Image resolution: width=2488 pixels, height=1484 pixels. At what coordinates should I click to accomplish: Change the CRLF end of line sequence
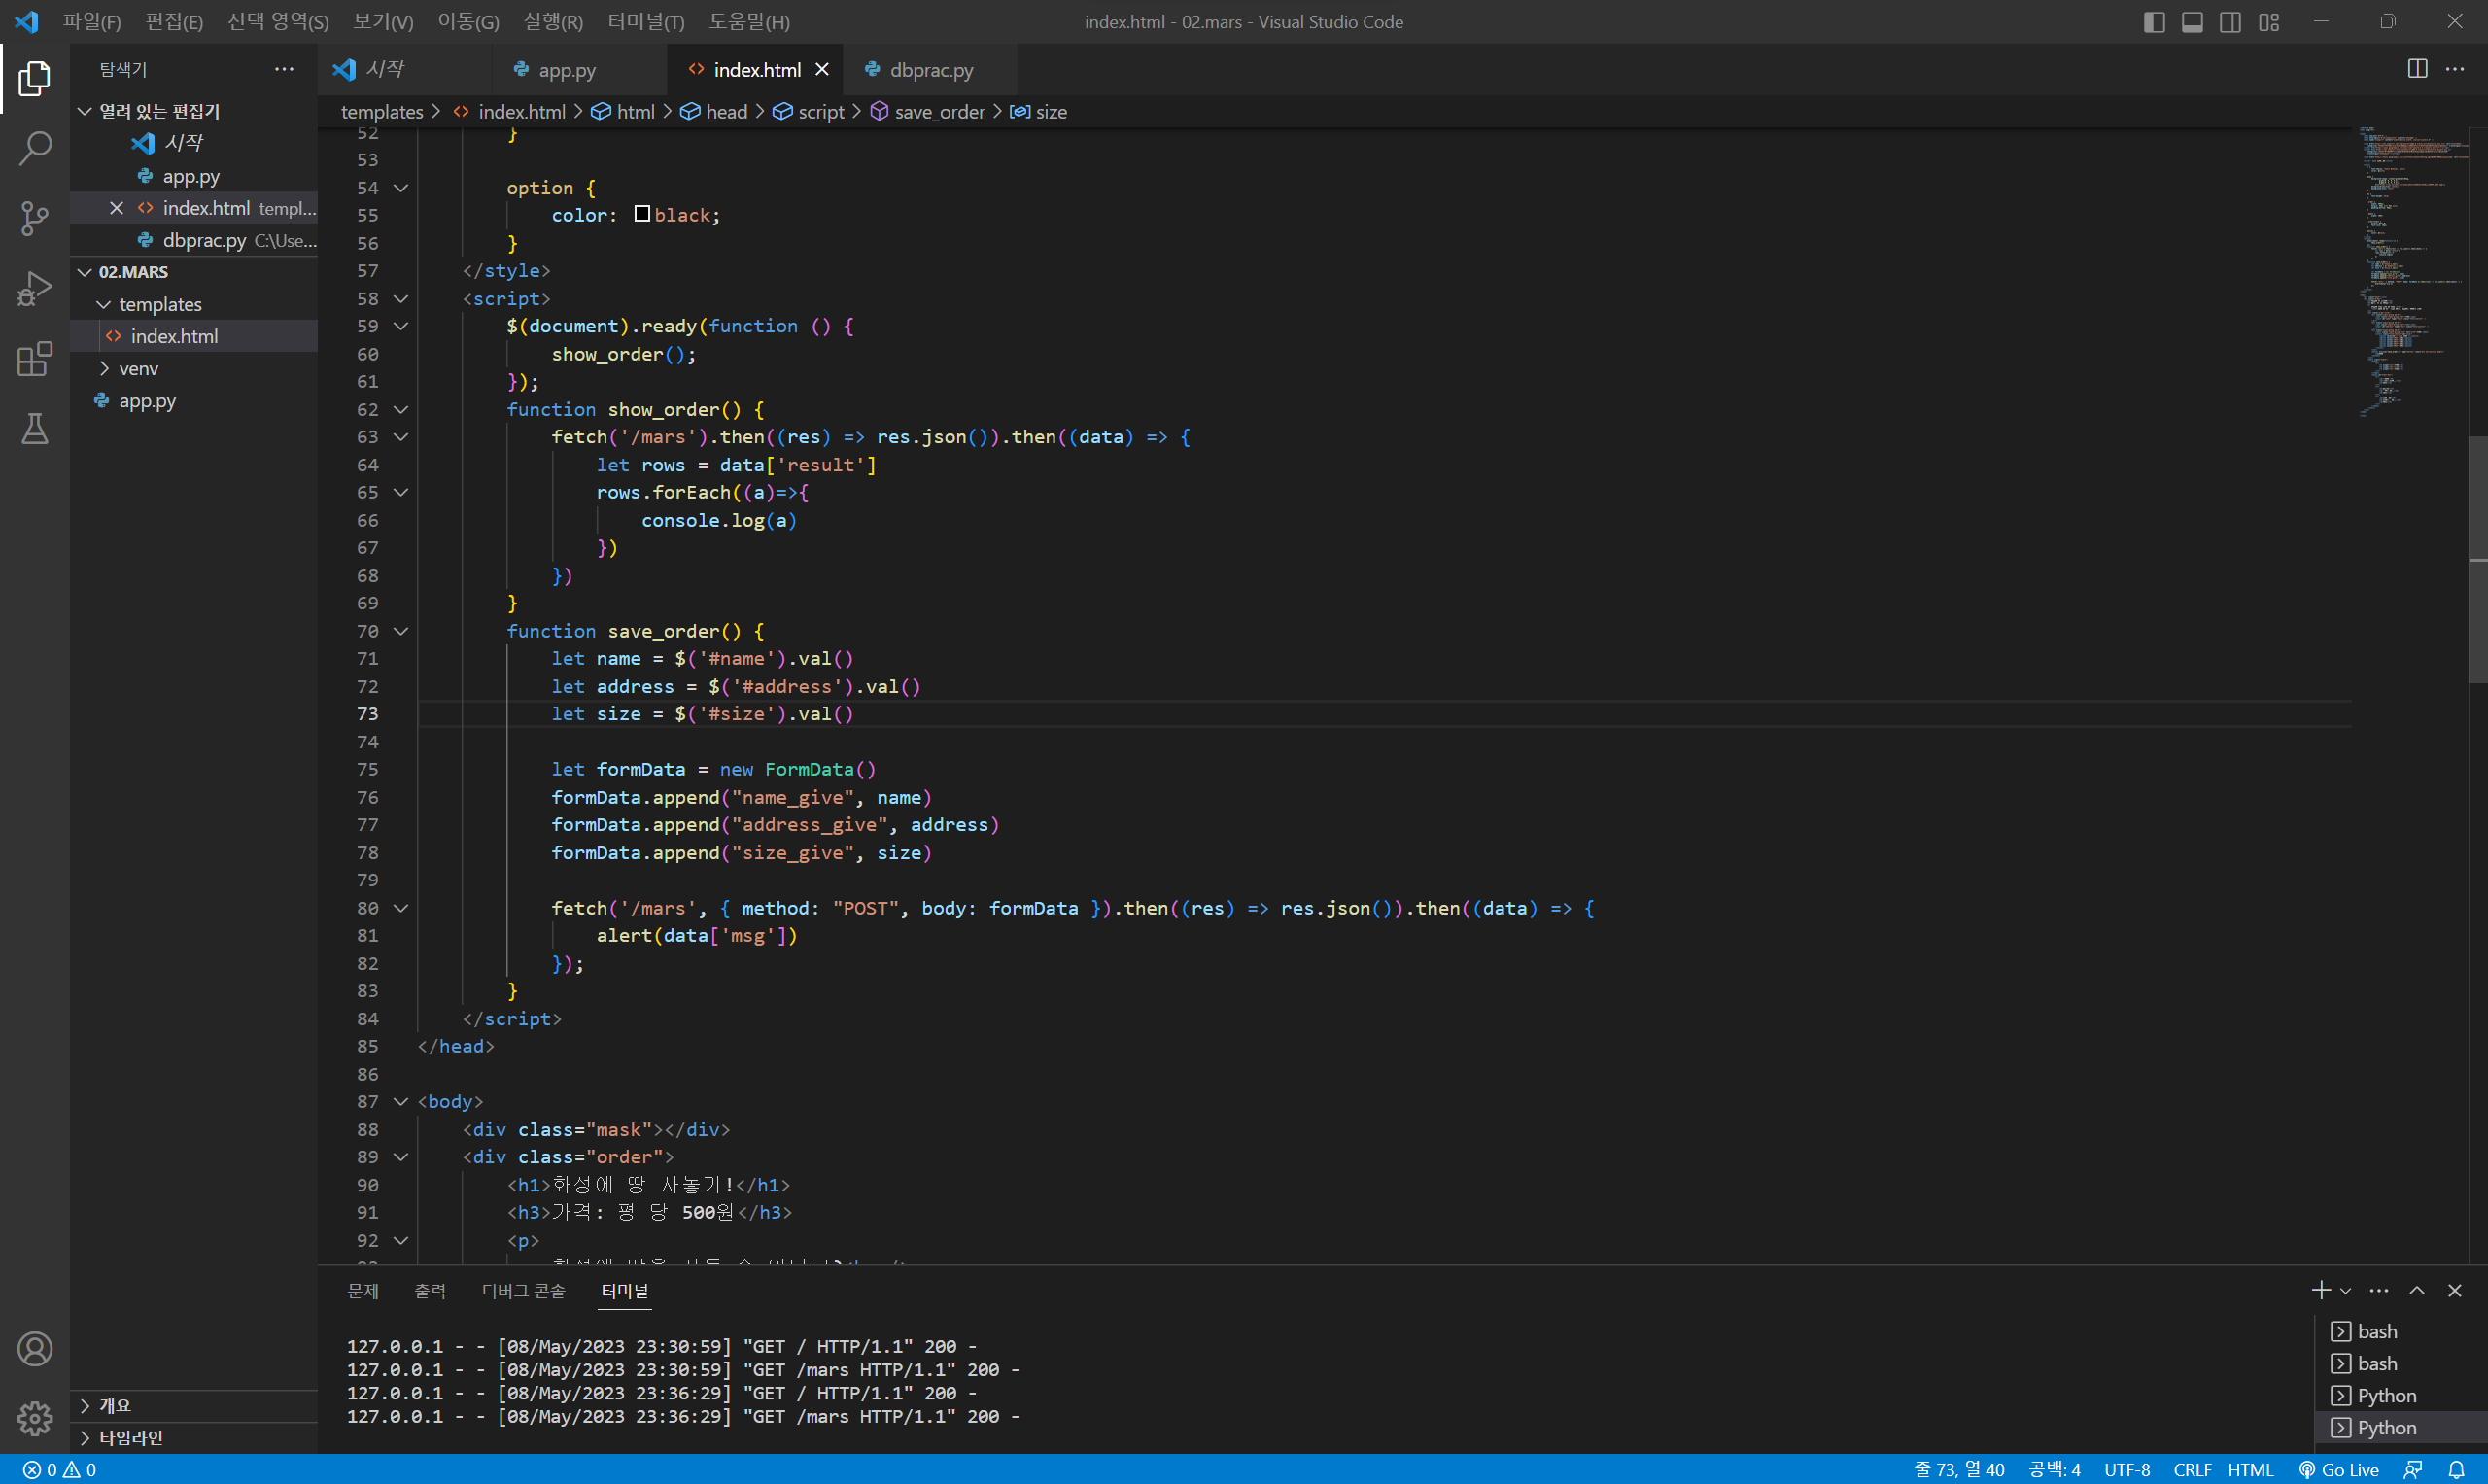(x=2192, y=1469)
